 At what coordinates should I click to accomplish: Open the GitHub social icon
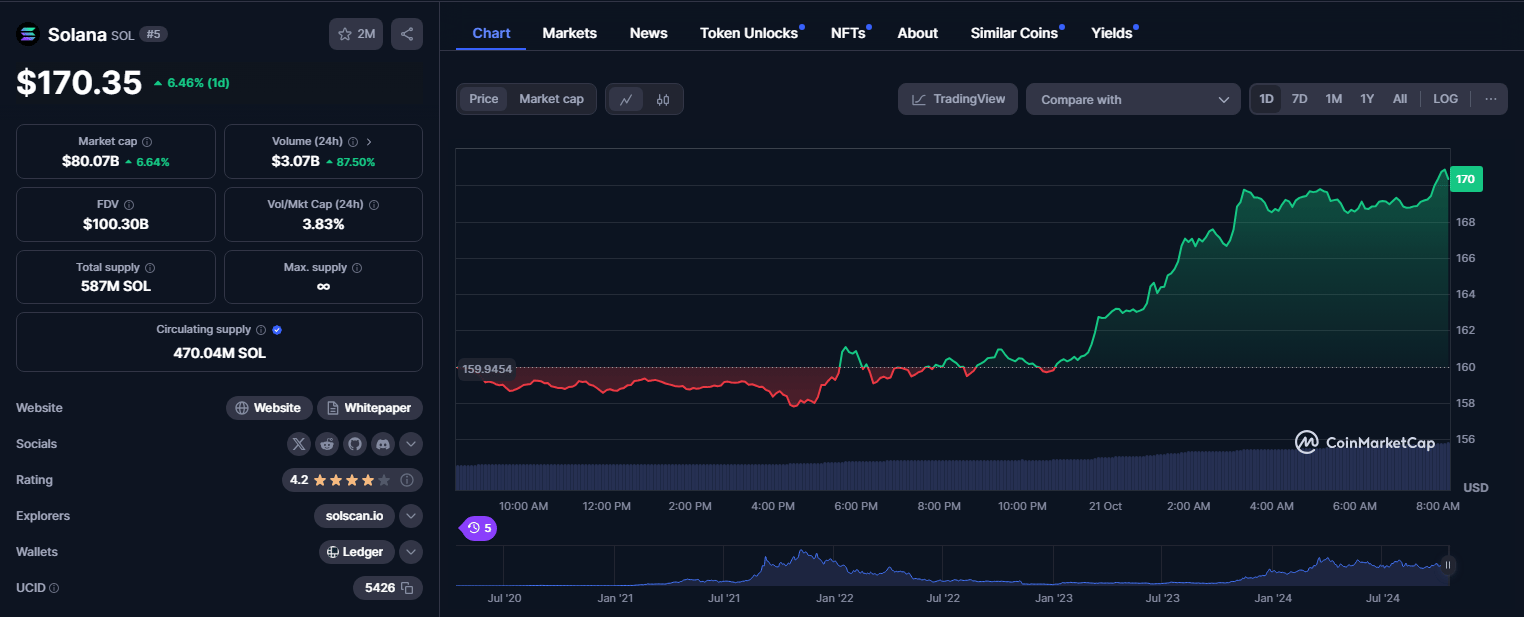pyautogui.click(x=355, y=444)
